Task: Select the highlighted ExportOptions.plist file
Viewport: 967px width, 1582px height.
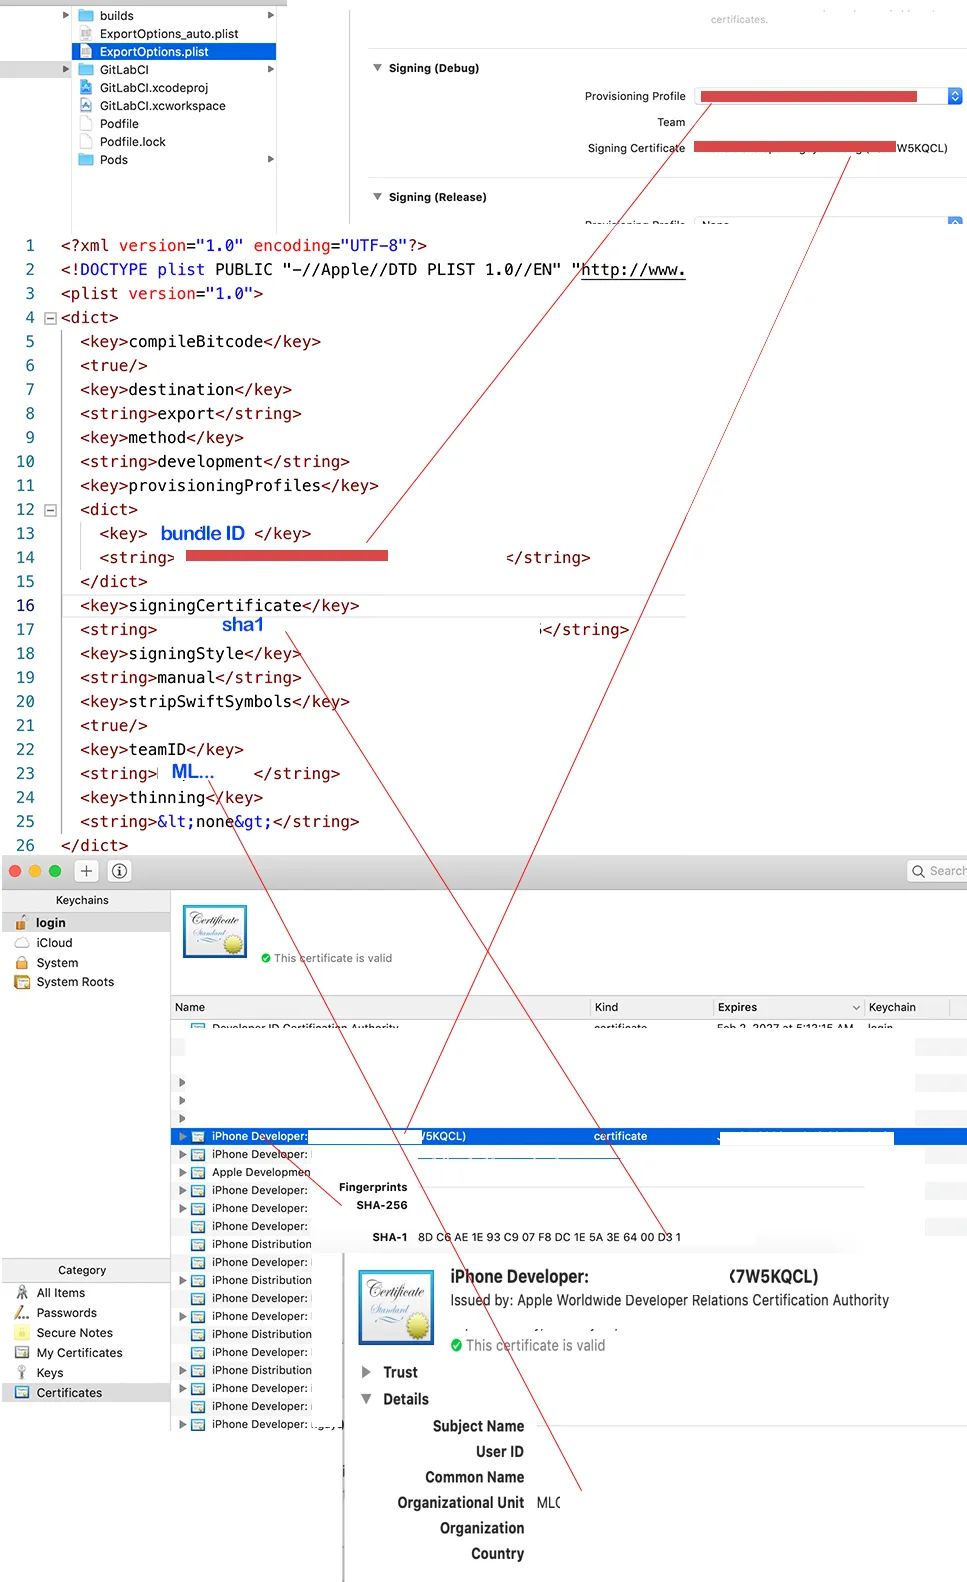Action: (174, 51)
